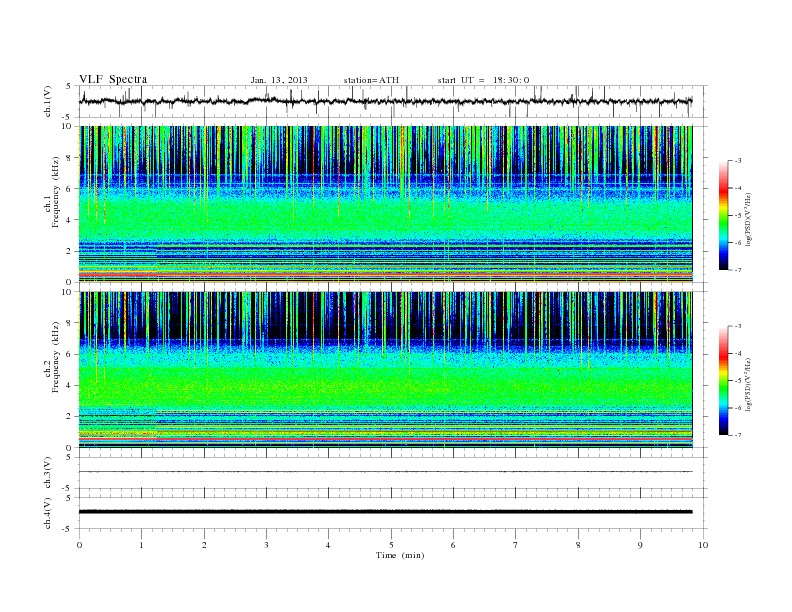
Task: Click the ch.1 "Frequency (kHz)" axis label
Action: 55,192
